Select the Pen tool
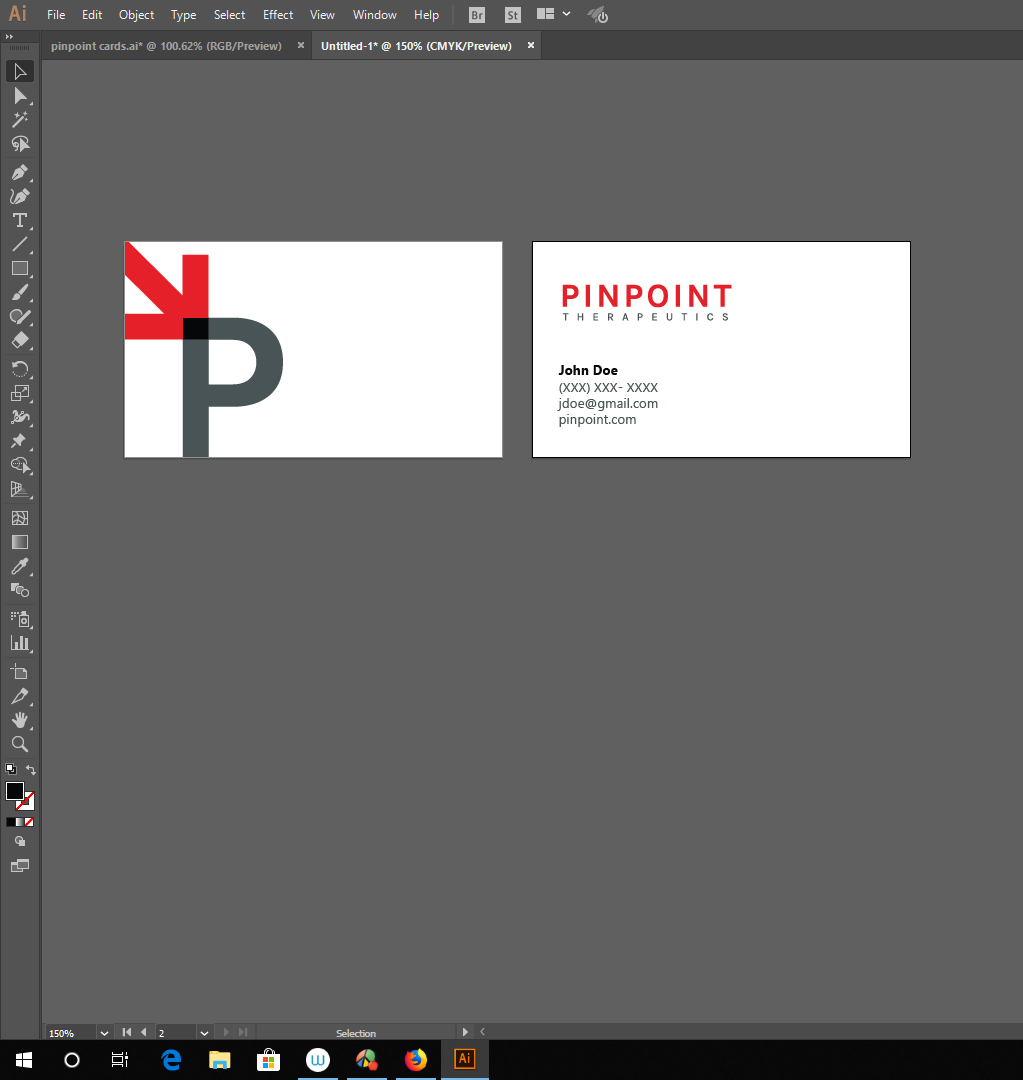Image resolution: width=1023 pixels, height=1080 pixels. pos(19,172)
